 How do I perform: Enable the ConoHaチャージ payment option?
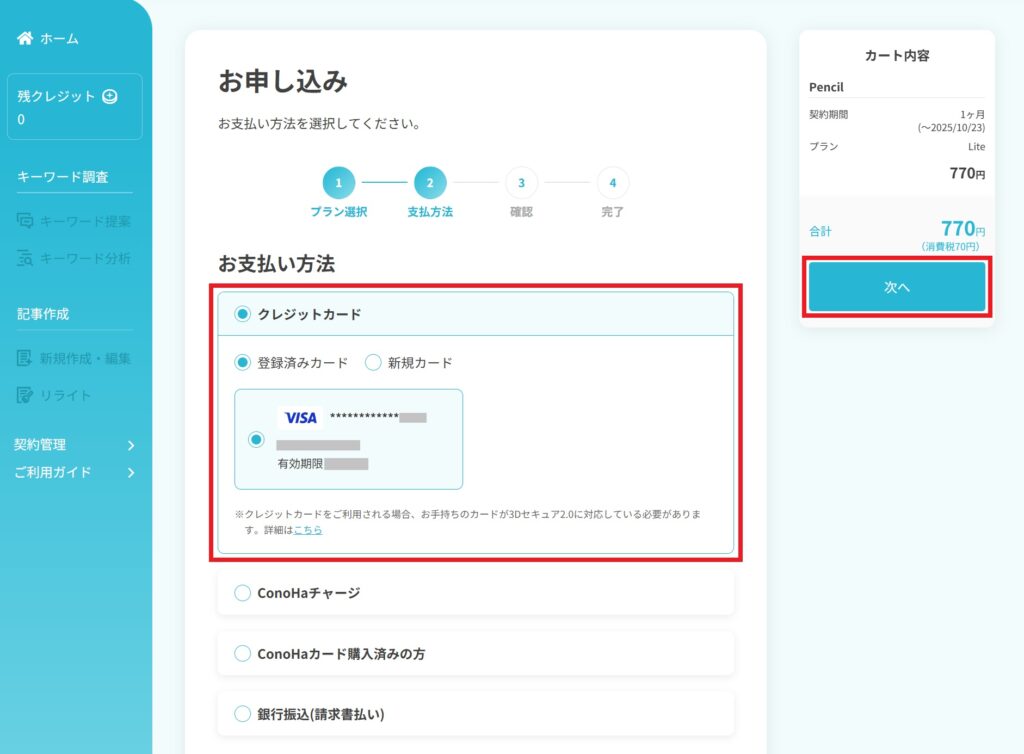coord(241,593)
